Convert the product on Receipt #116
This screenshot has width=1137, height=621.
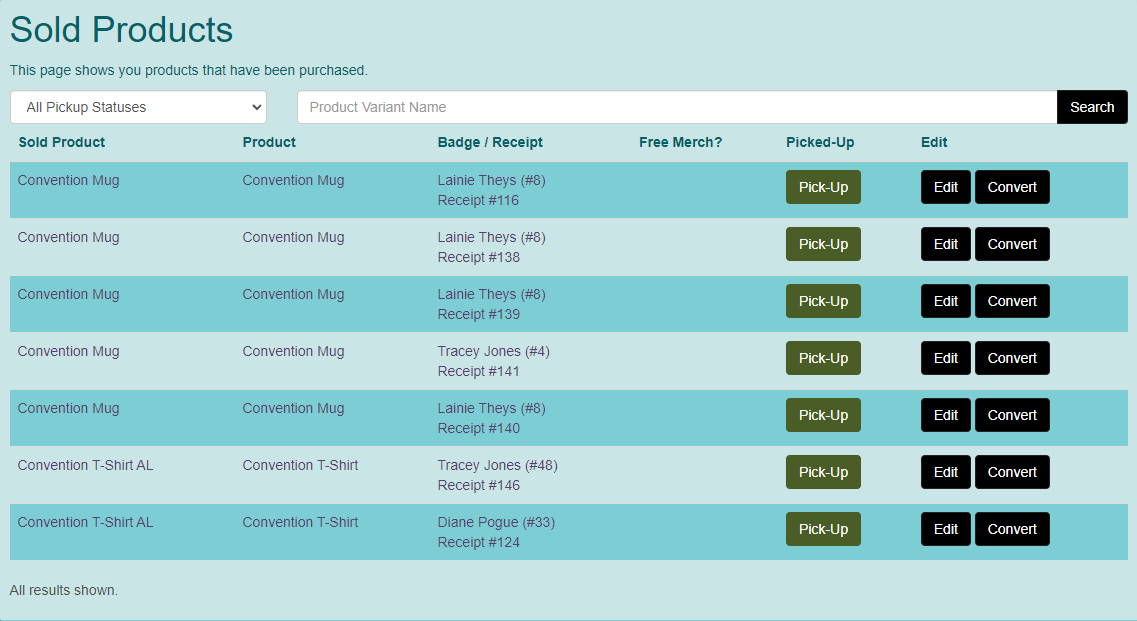point(1012,187)
